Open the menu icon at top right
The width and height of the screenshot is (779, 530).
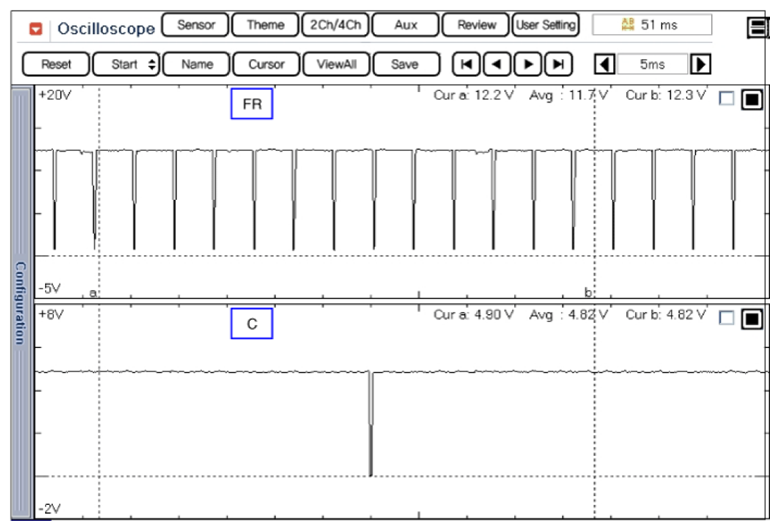coord(759,28)
